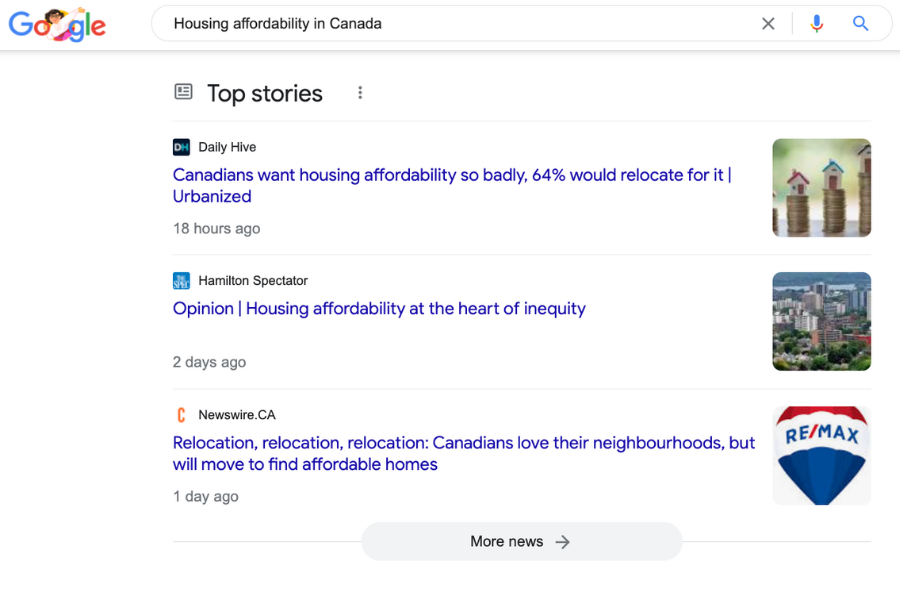Open the Relocation, relocation, relocation article
This screenshot has width=900, height=600.
coord(464,453)
